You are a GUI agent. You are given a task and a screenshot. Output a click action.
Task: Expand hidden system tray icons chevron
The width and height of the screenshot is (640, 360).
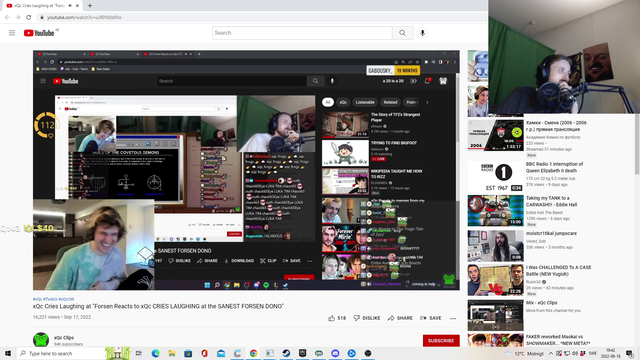point(550,353)
